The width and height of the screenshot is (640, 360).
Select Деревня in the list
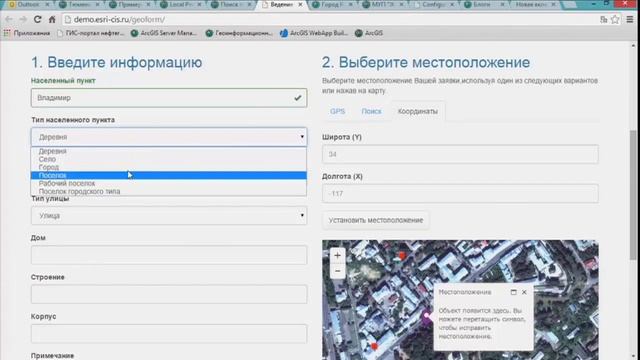pyautogui.click(x=169, y=151)
